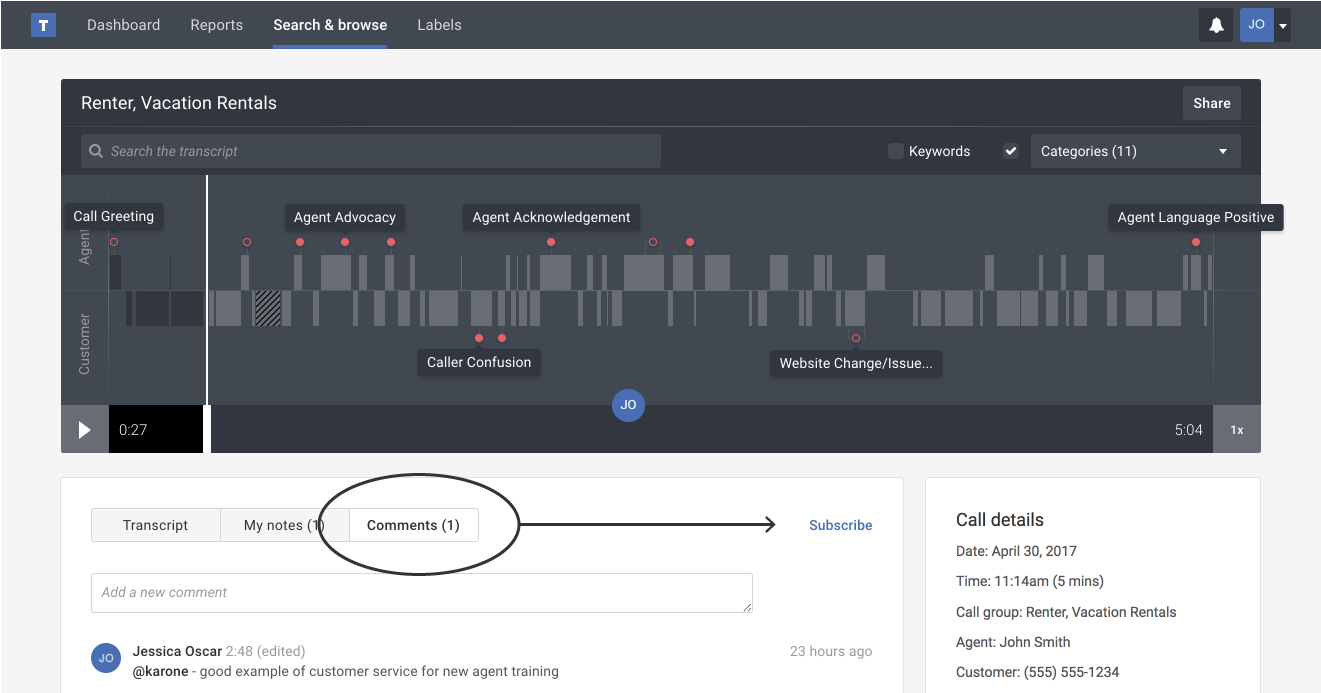1321x693 pixels.
Task: Click the Jessica Oscar comment avatar
Action: click(106, 658)
